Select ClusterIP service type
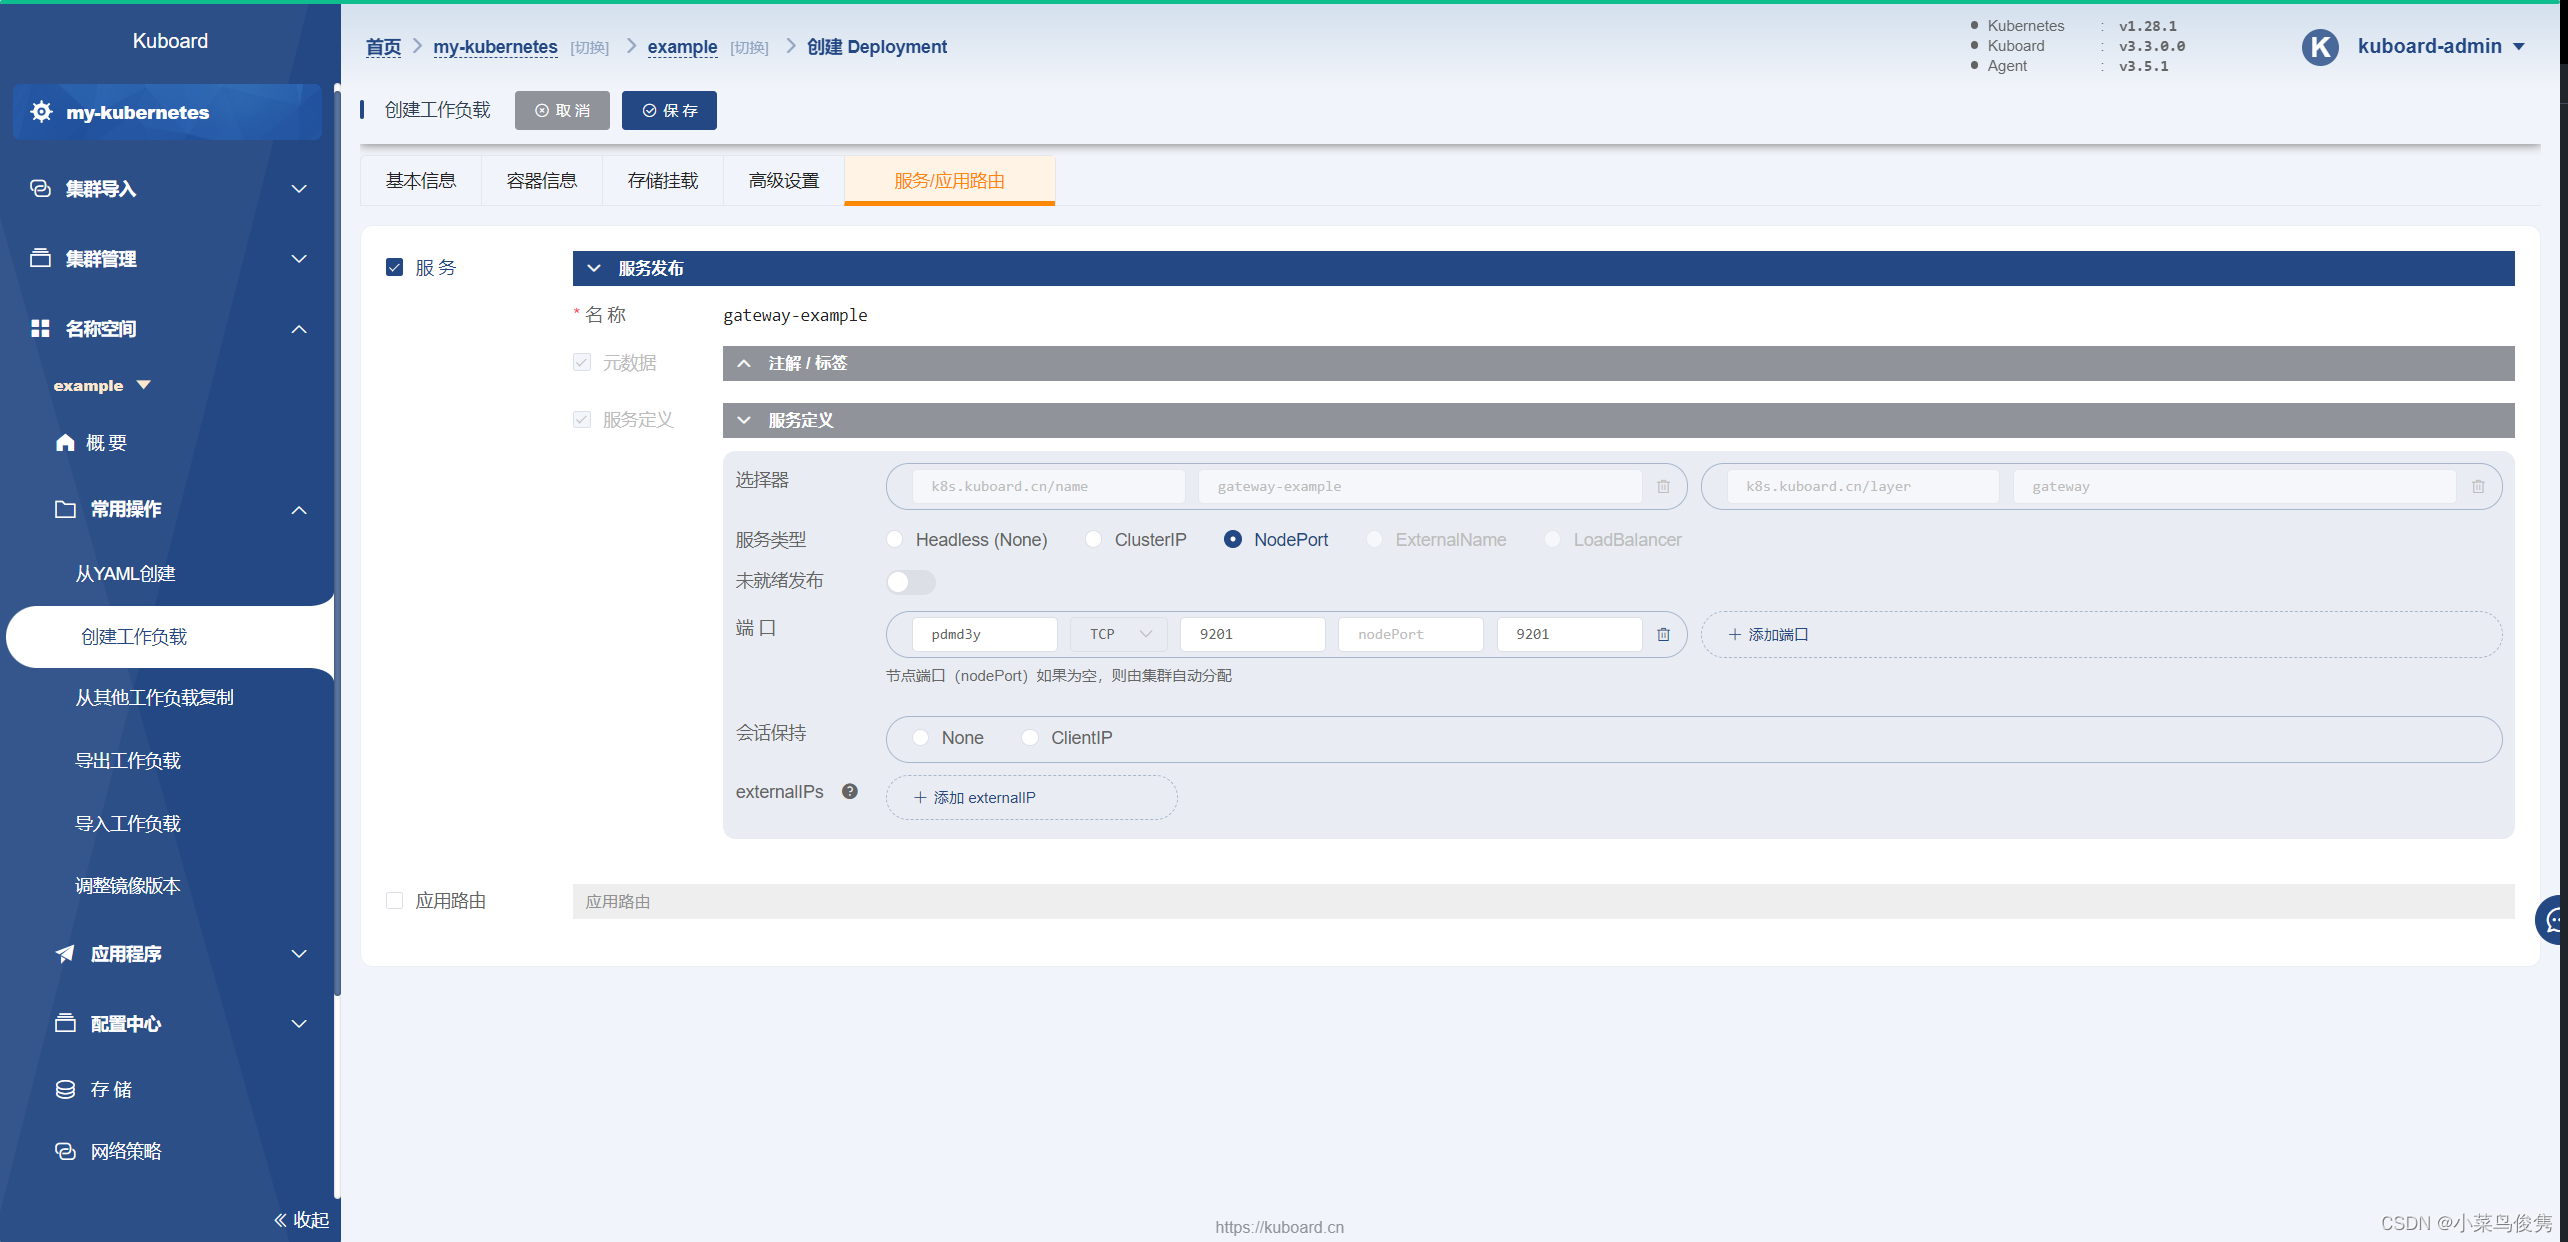 (1093, 539)
